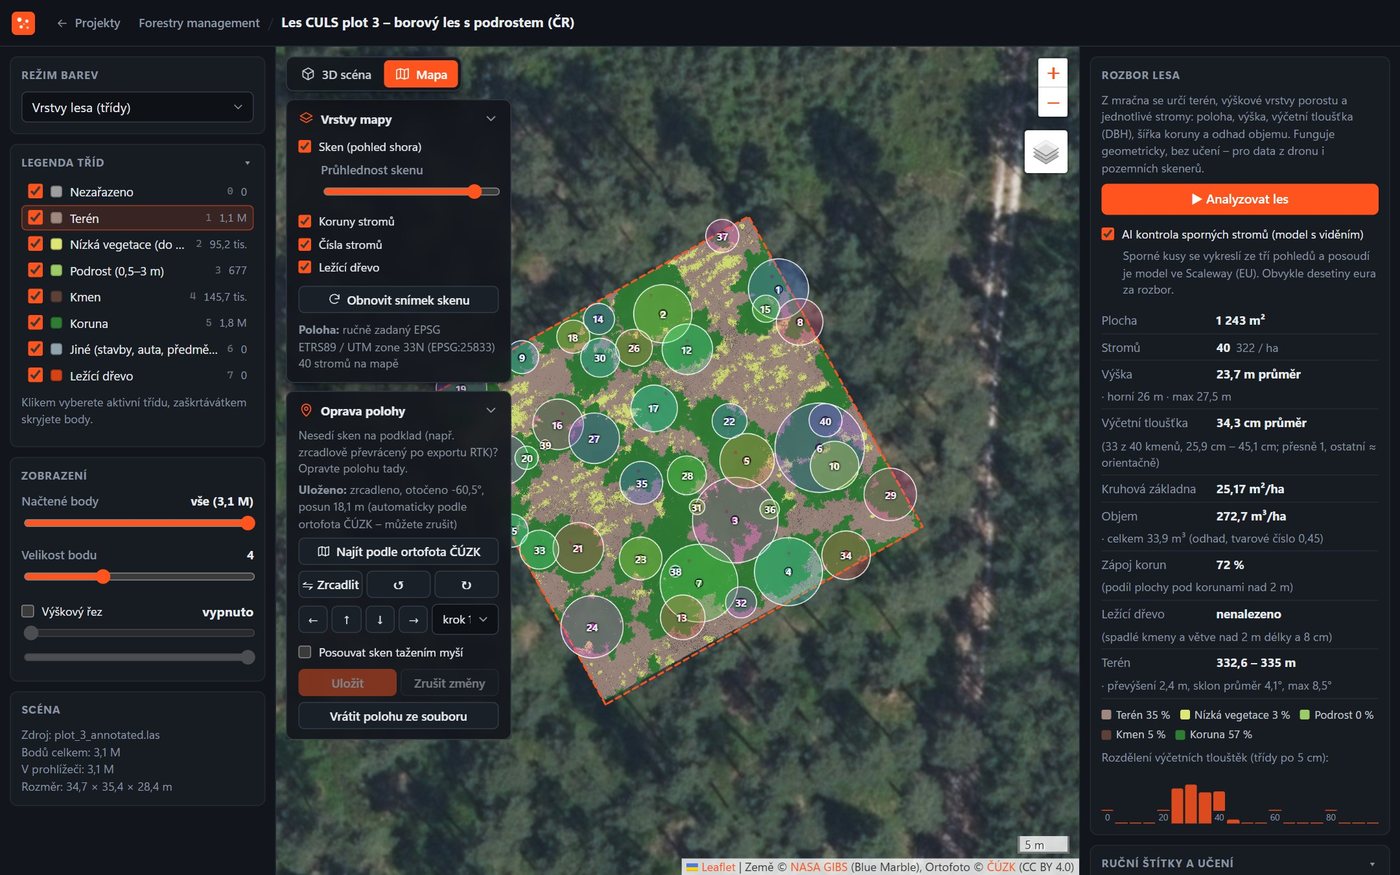
Task: Click the orange app logo icon
Action: pos(23,23)
